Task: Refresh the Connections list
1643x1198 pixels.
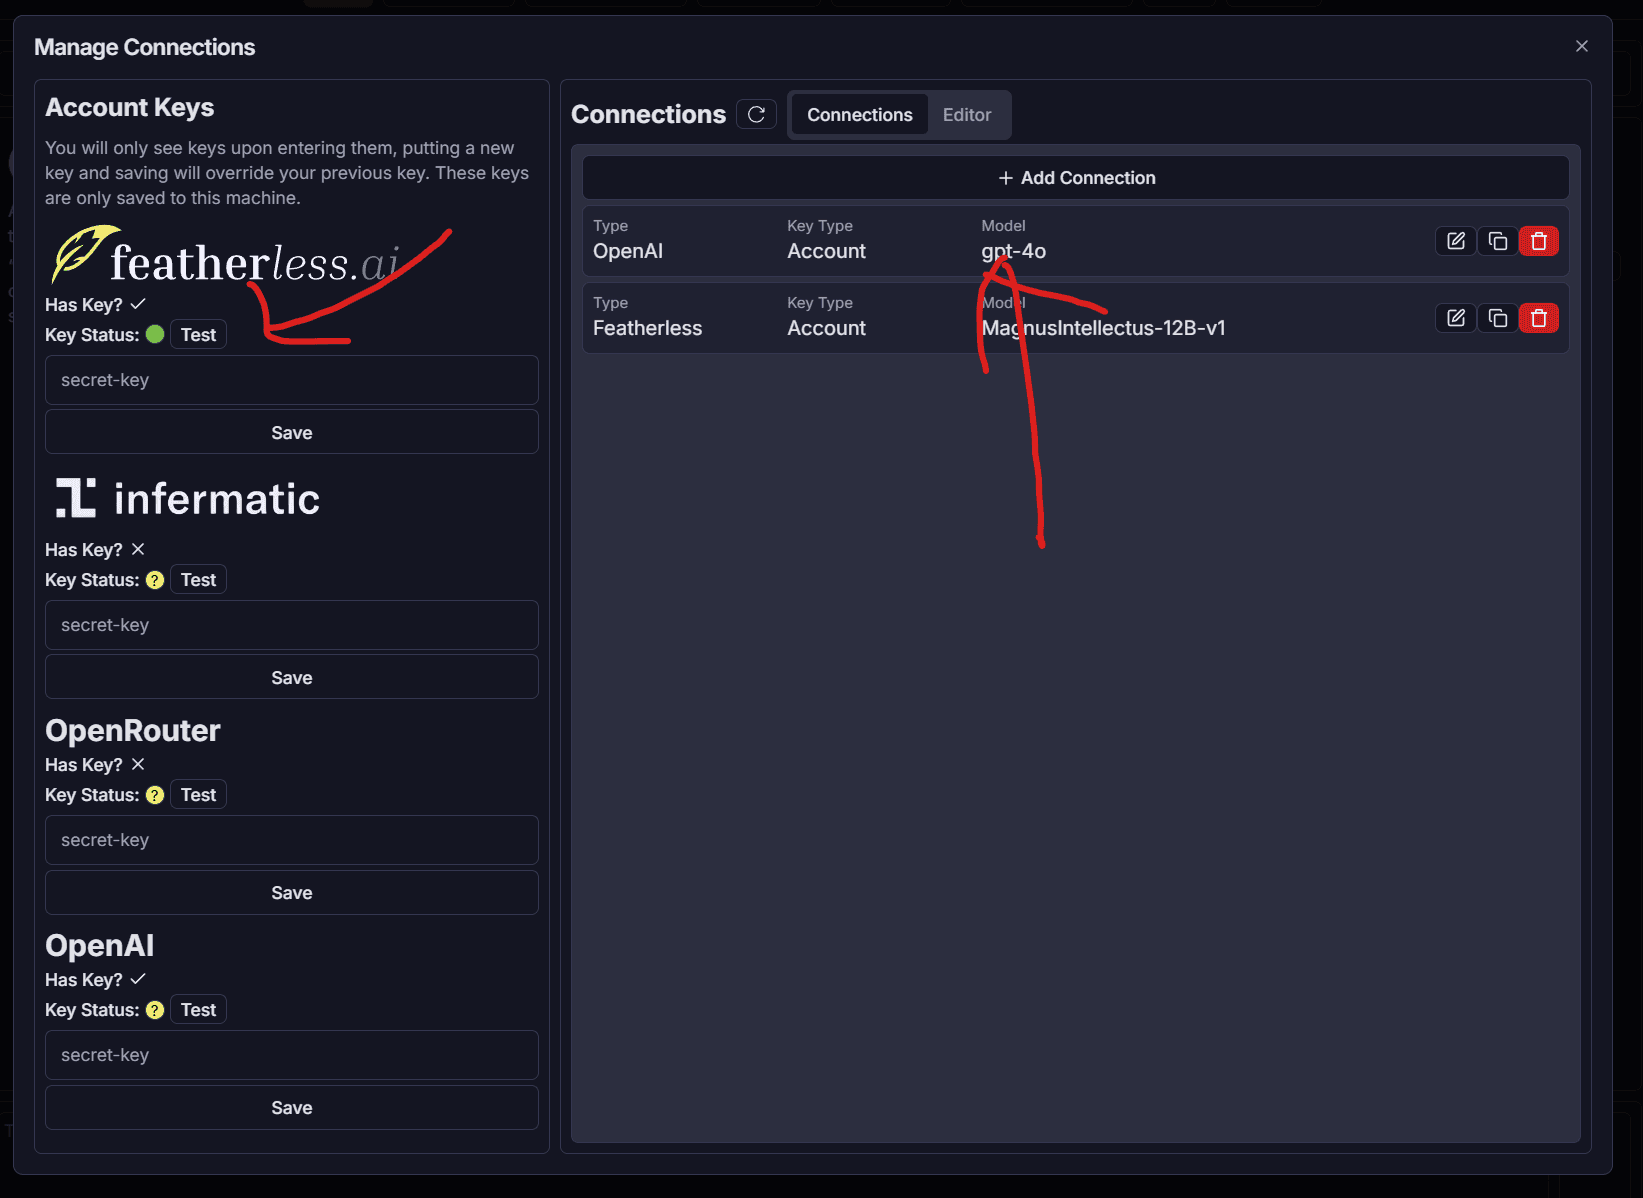Action: pyautogui.click(x=757, y=114)
